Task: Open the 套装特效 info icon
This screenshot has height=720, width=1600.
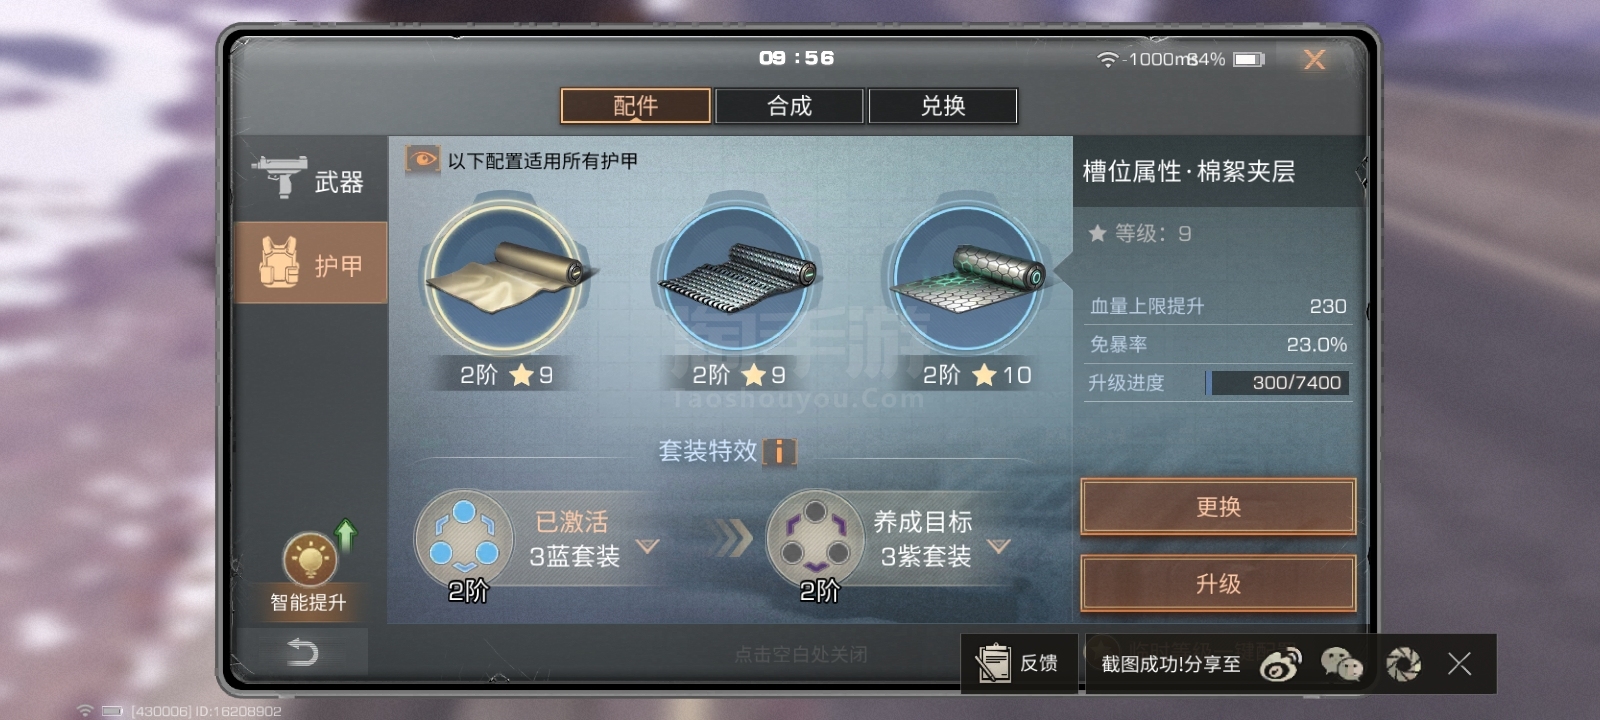Action: coord(780,452)
